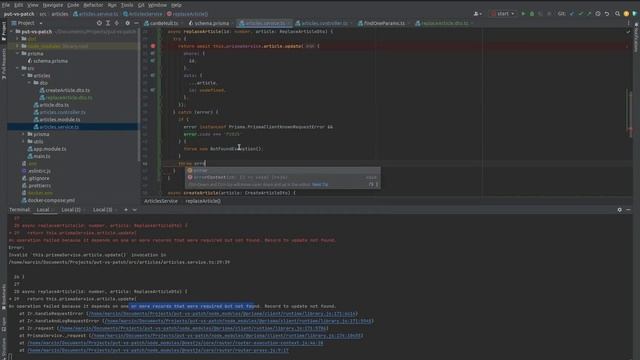Open the Help menu
Image resolution: width=640 pixels, height=360 pixels.
click(176, 5)
